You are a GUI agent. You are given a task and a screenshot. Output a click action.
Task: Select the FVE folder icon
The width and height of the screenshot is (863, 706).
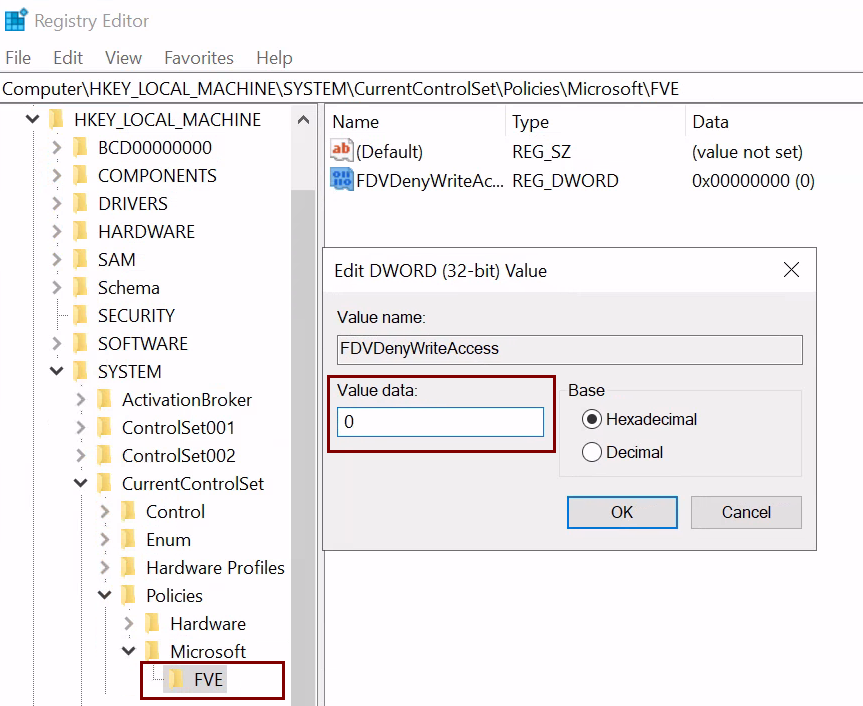tap(176, 680)
